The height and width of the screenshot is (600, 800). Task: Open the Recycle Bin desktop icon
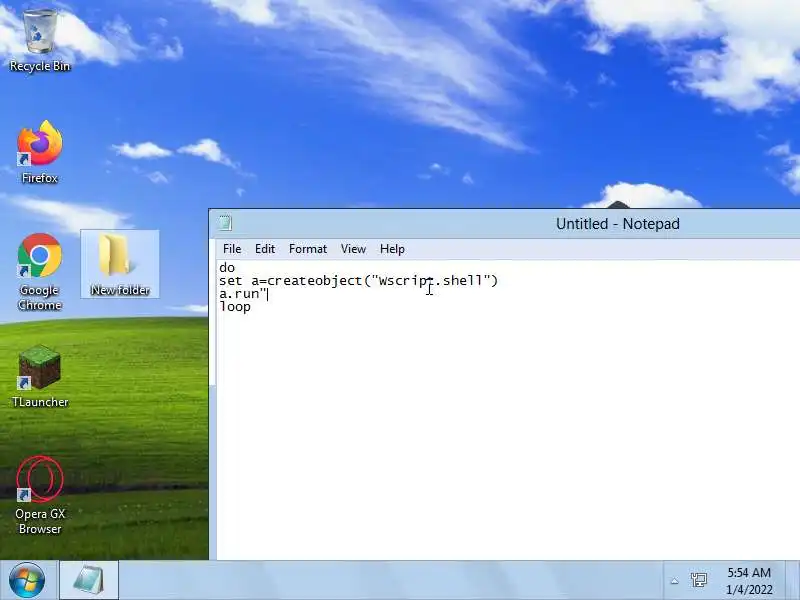40,40
